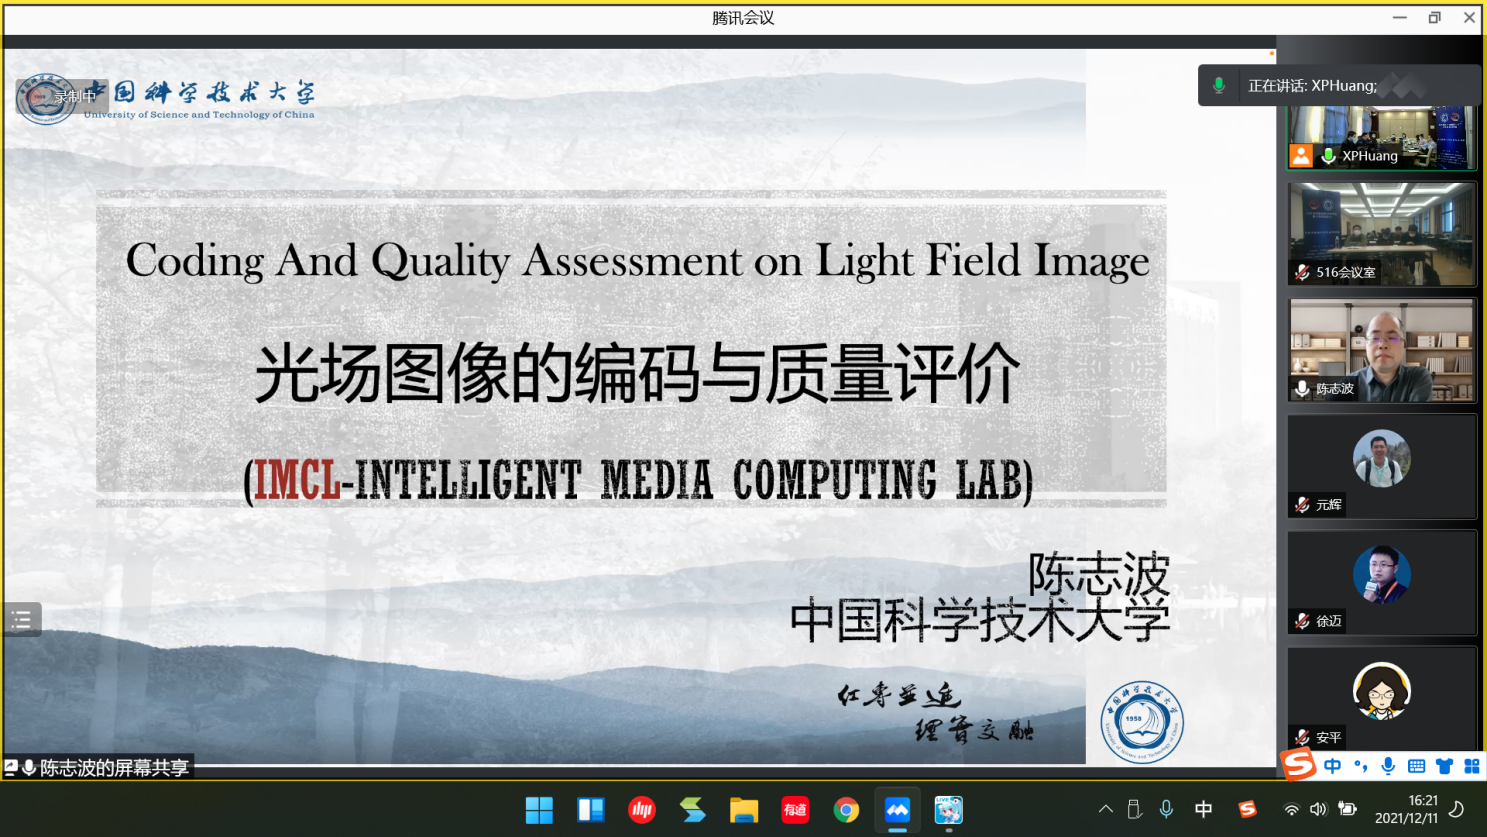Image resolution: width=1487 pixels, height=837 pixels.
Task: Select 徐迈 participant tile
Action: [1381, 582]
